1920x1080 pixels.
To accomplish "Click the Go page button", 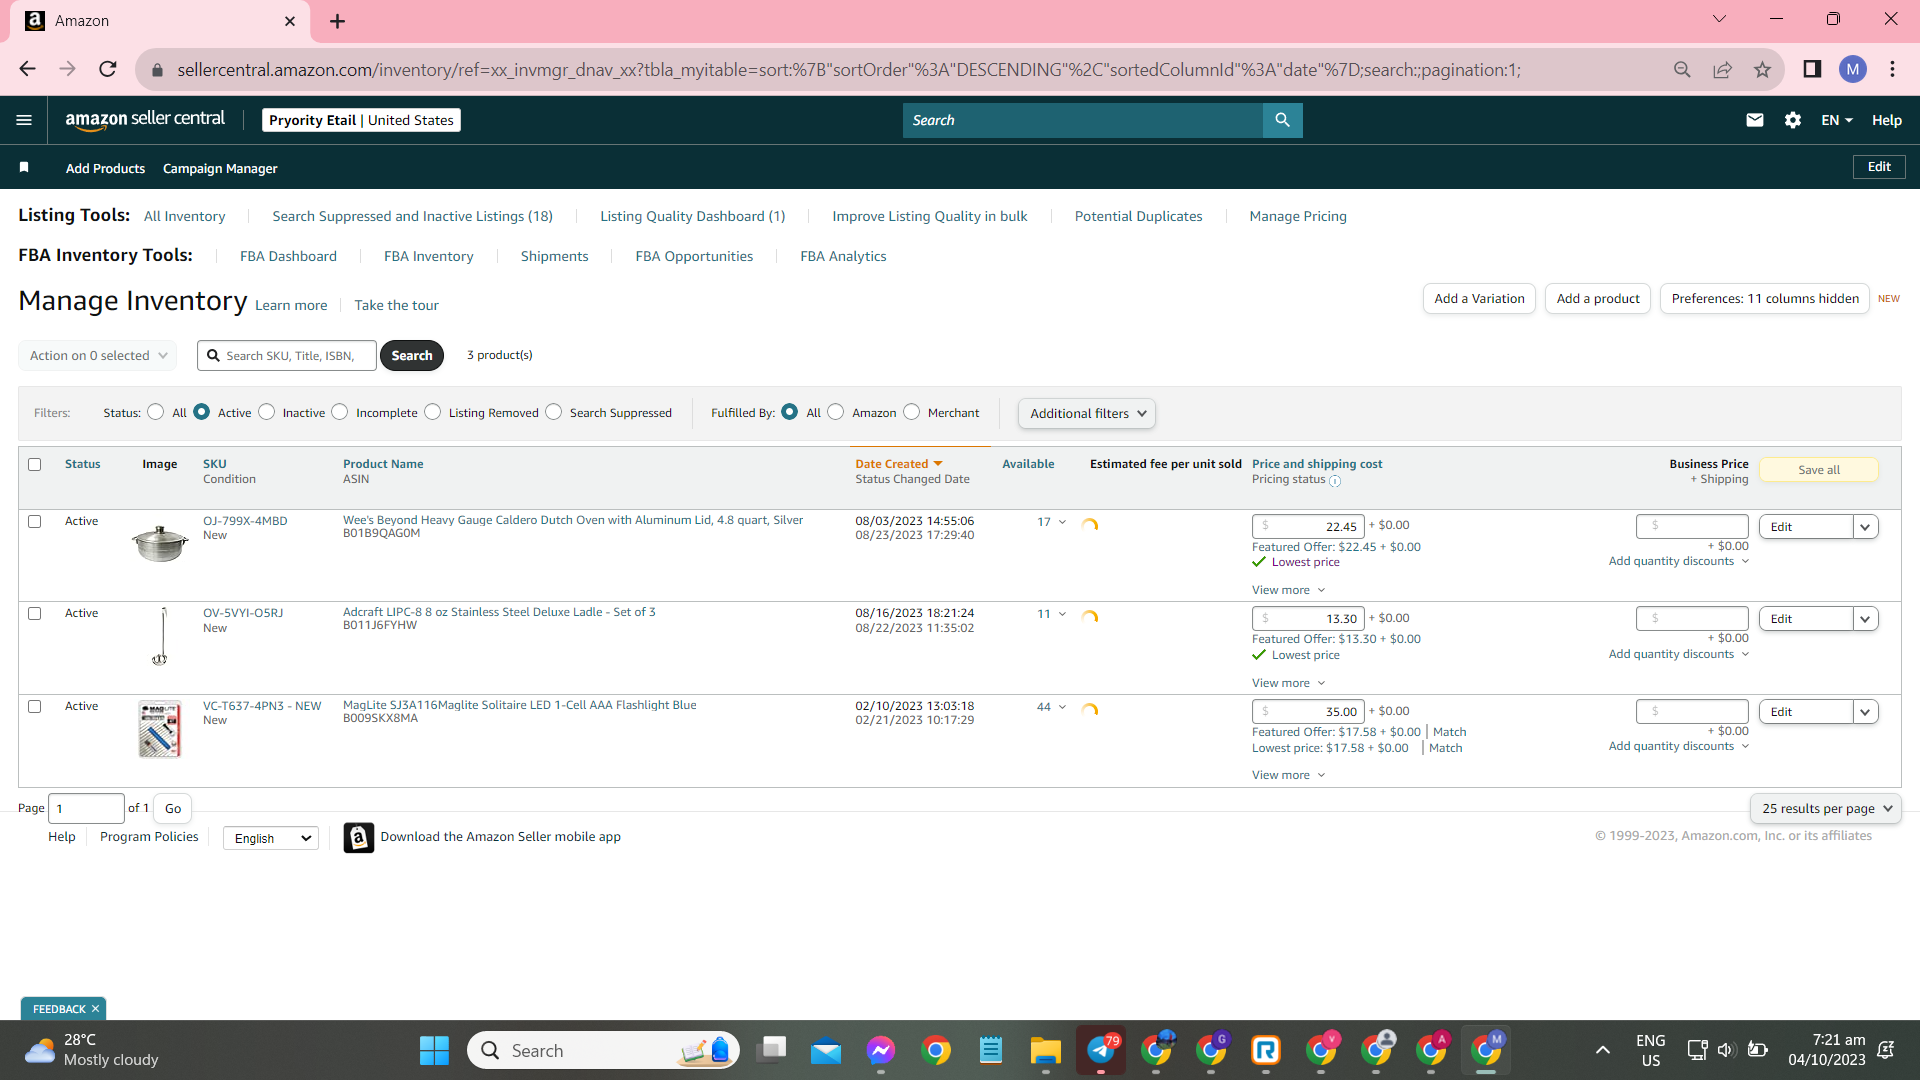I will 173,808.
